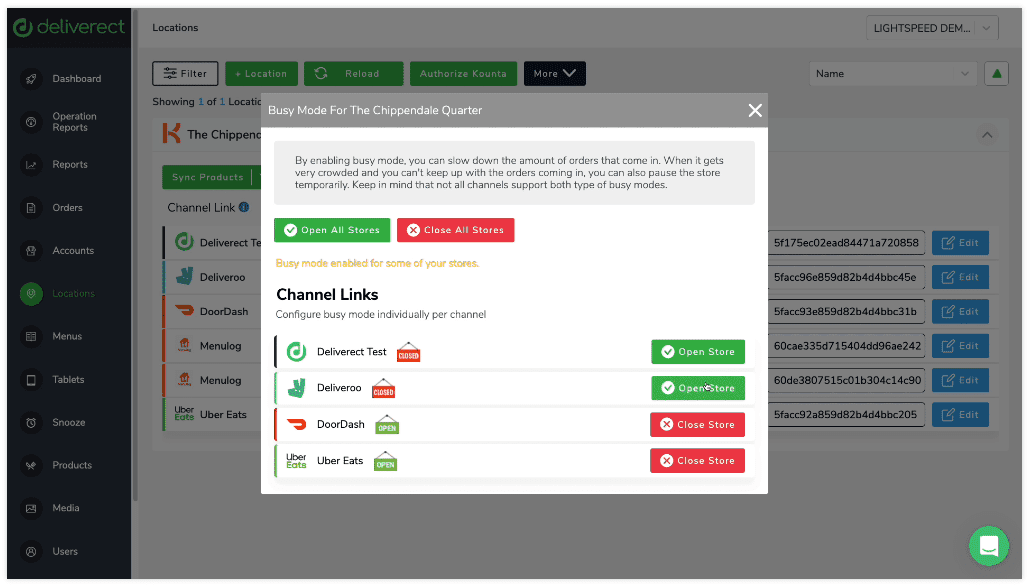
Task: Open the Name sort dropdown
Action: point(892,74)
